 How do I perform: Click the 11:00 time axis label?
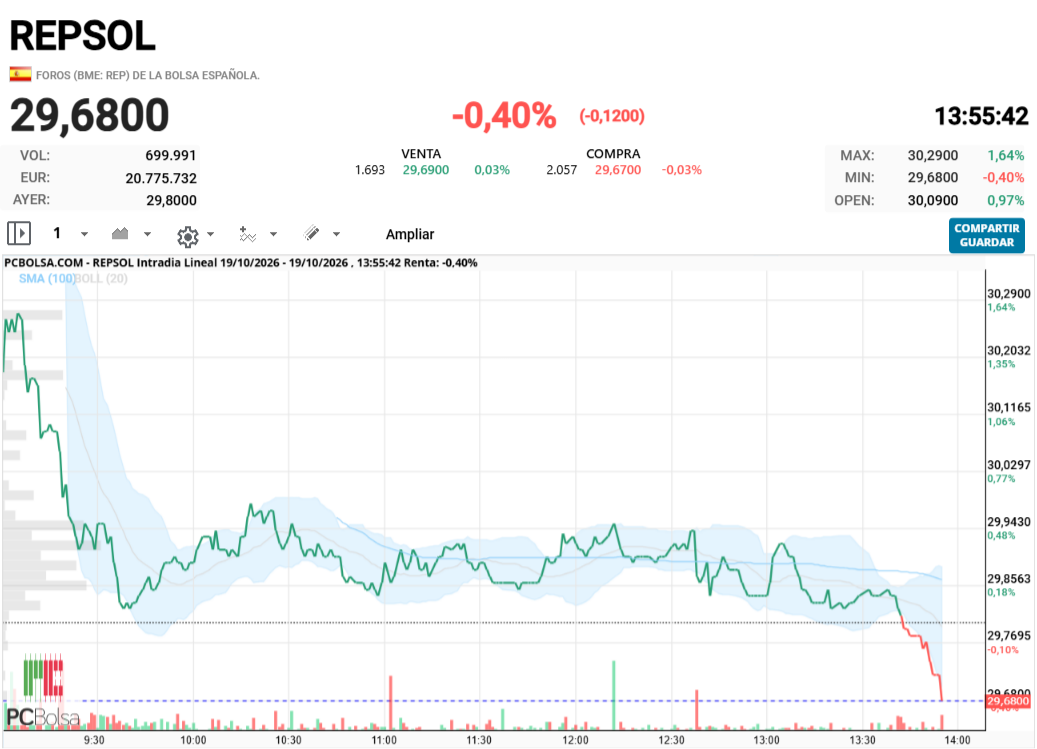[x=384, y=740]
